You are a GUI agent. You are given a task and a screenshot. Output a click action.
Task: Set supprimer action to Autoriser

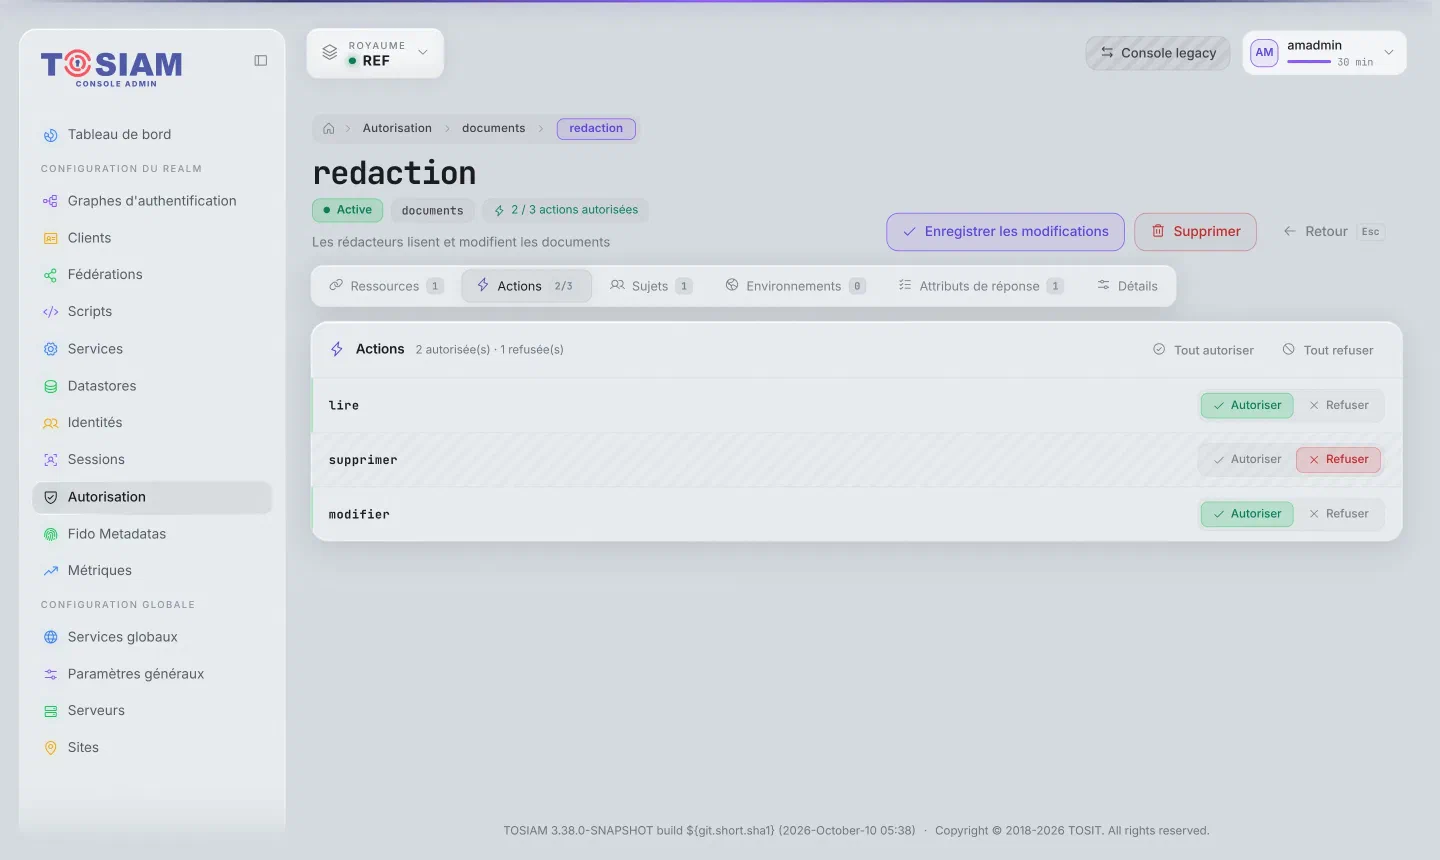point(1247,459)
